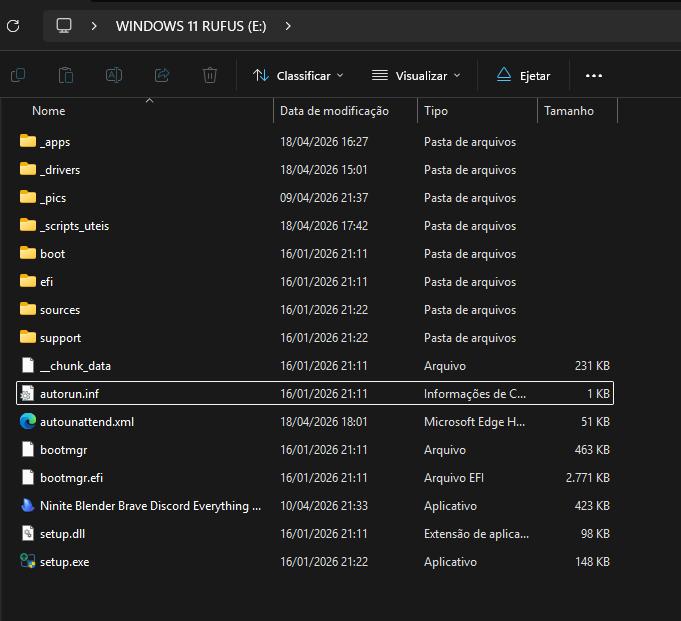Click the Share toolbar icon
The image size is (681, 621).
pos(162,75)
